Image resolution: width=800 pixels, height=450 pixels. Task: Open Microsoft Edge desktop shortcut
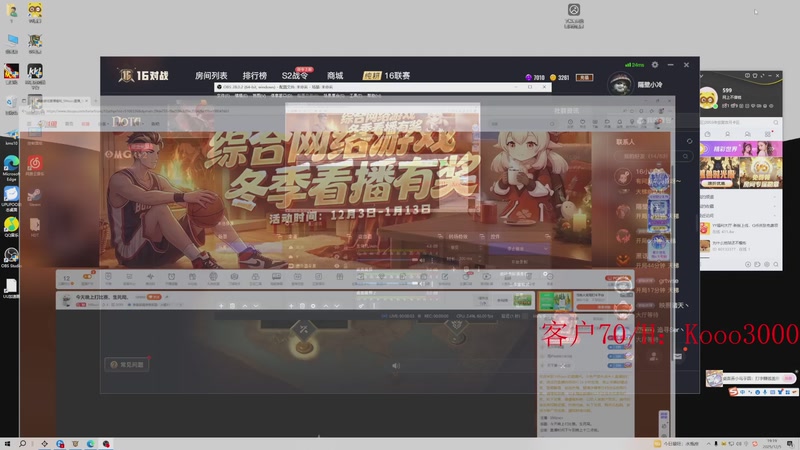(11, 168)
